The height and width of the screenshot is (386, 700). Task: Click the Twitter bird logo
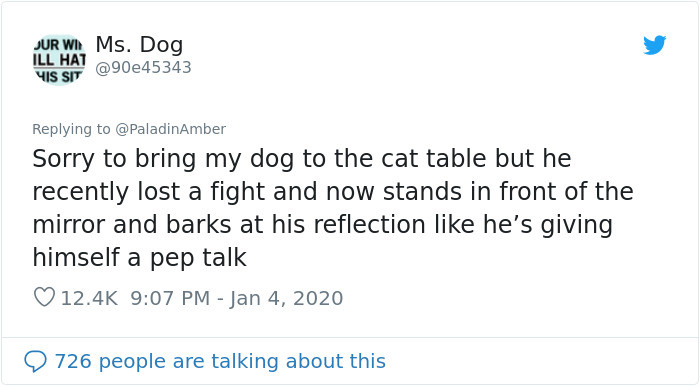[654, 45]
